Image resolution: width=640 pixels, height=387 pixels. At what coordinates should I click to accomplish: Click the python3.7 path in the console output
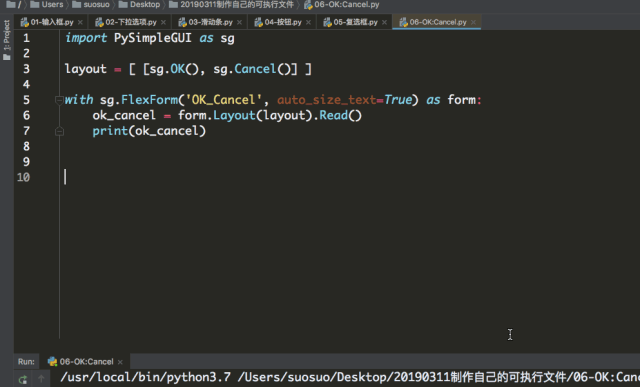click(x=146, y=377)
